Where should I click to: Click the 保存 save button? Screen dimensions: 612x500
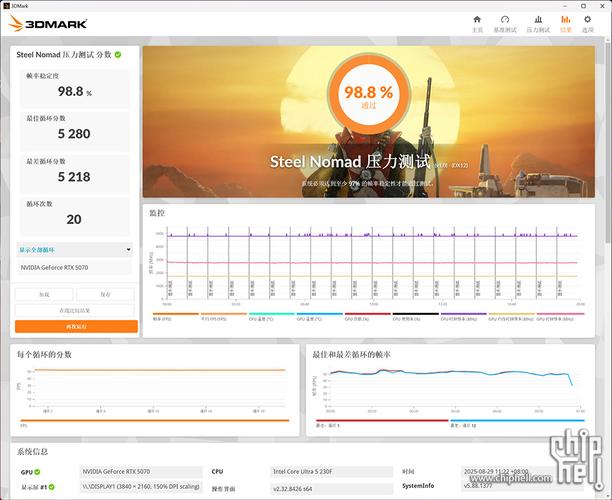coord(107,295)
